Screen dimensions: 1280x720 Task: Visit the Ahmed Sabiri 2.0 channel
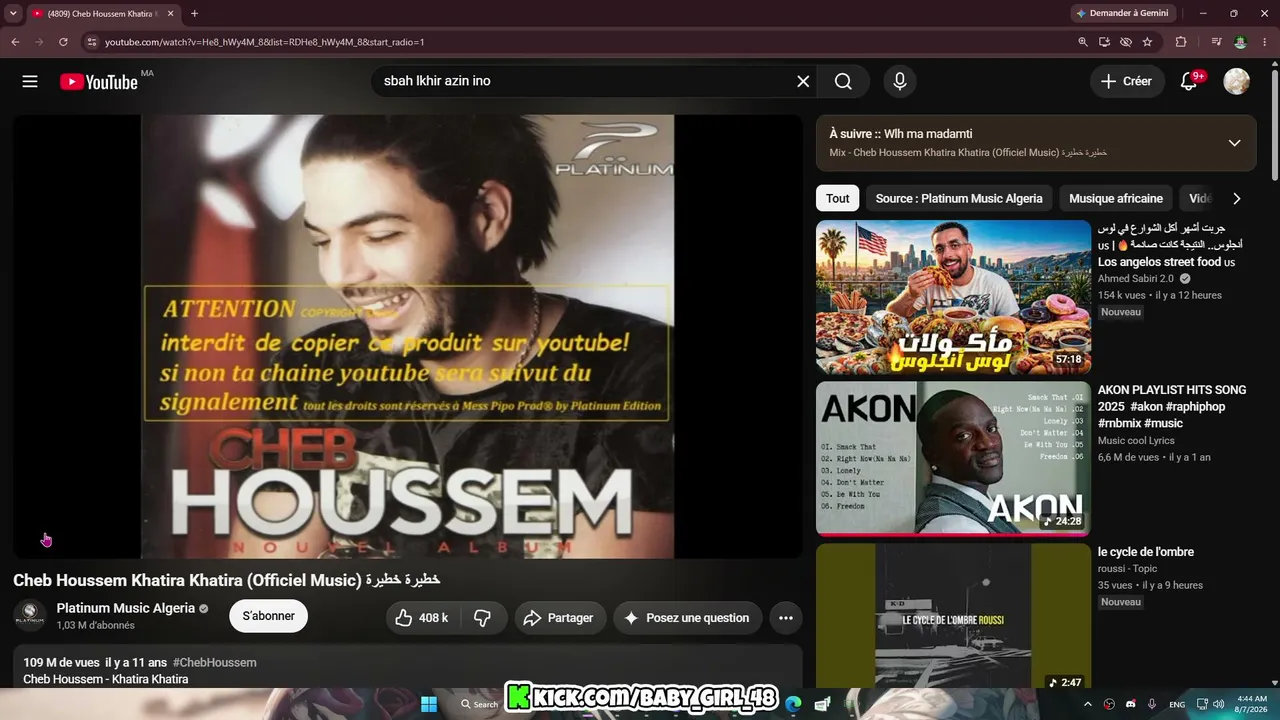click(x=1136, y=278)
